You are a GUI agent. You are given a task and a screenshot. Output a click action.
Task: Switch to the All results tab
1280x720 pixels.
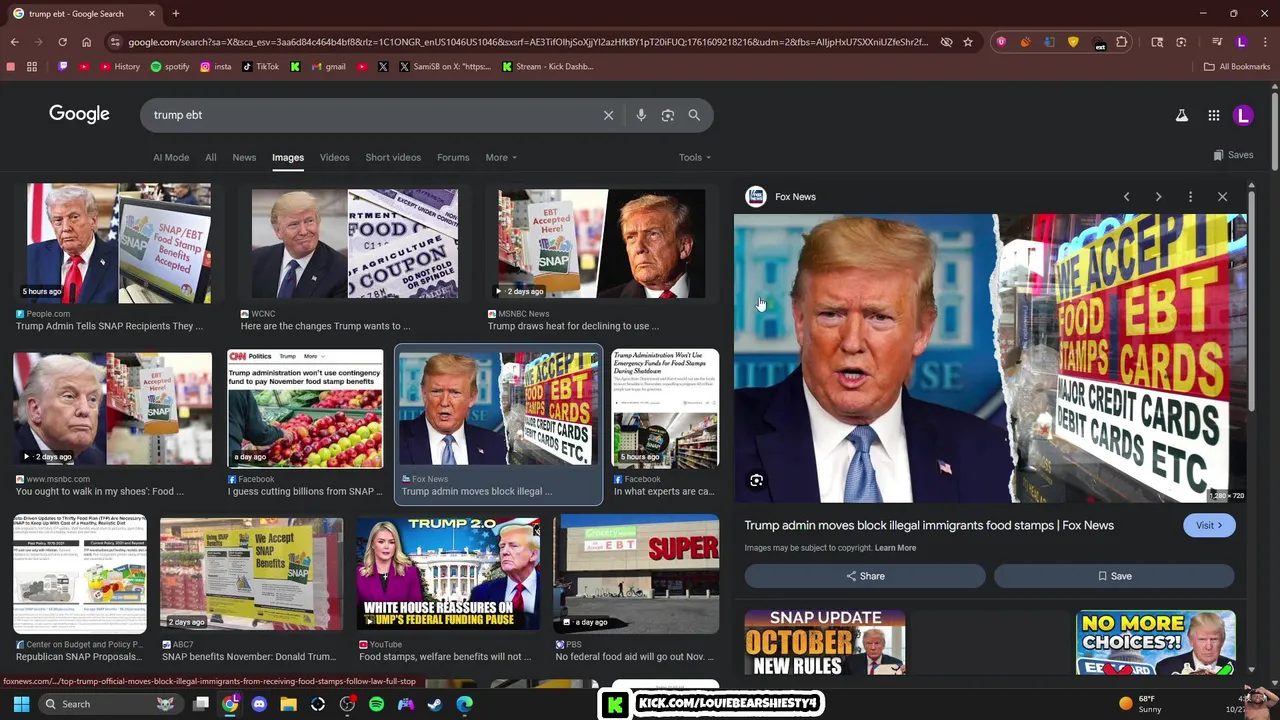pos(211,157)
